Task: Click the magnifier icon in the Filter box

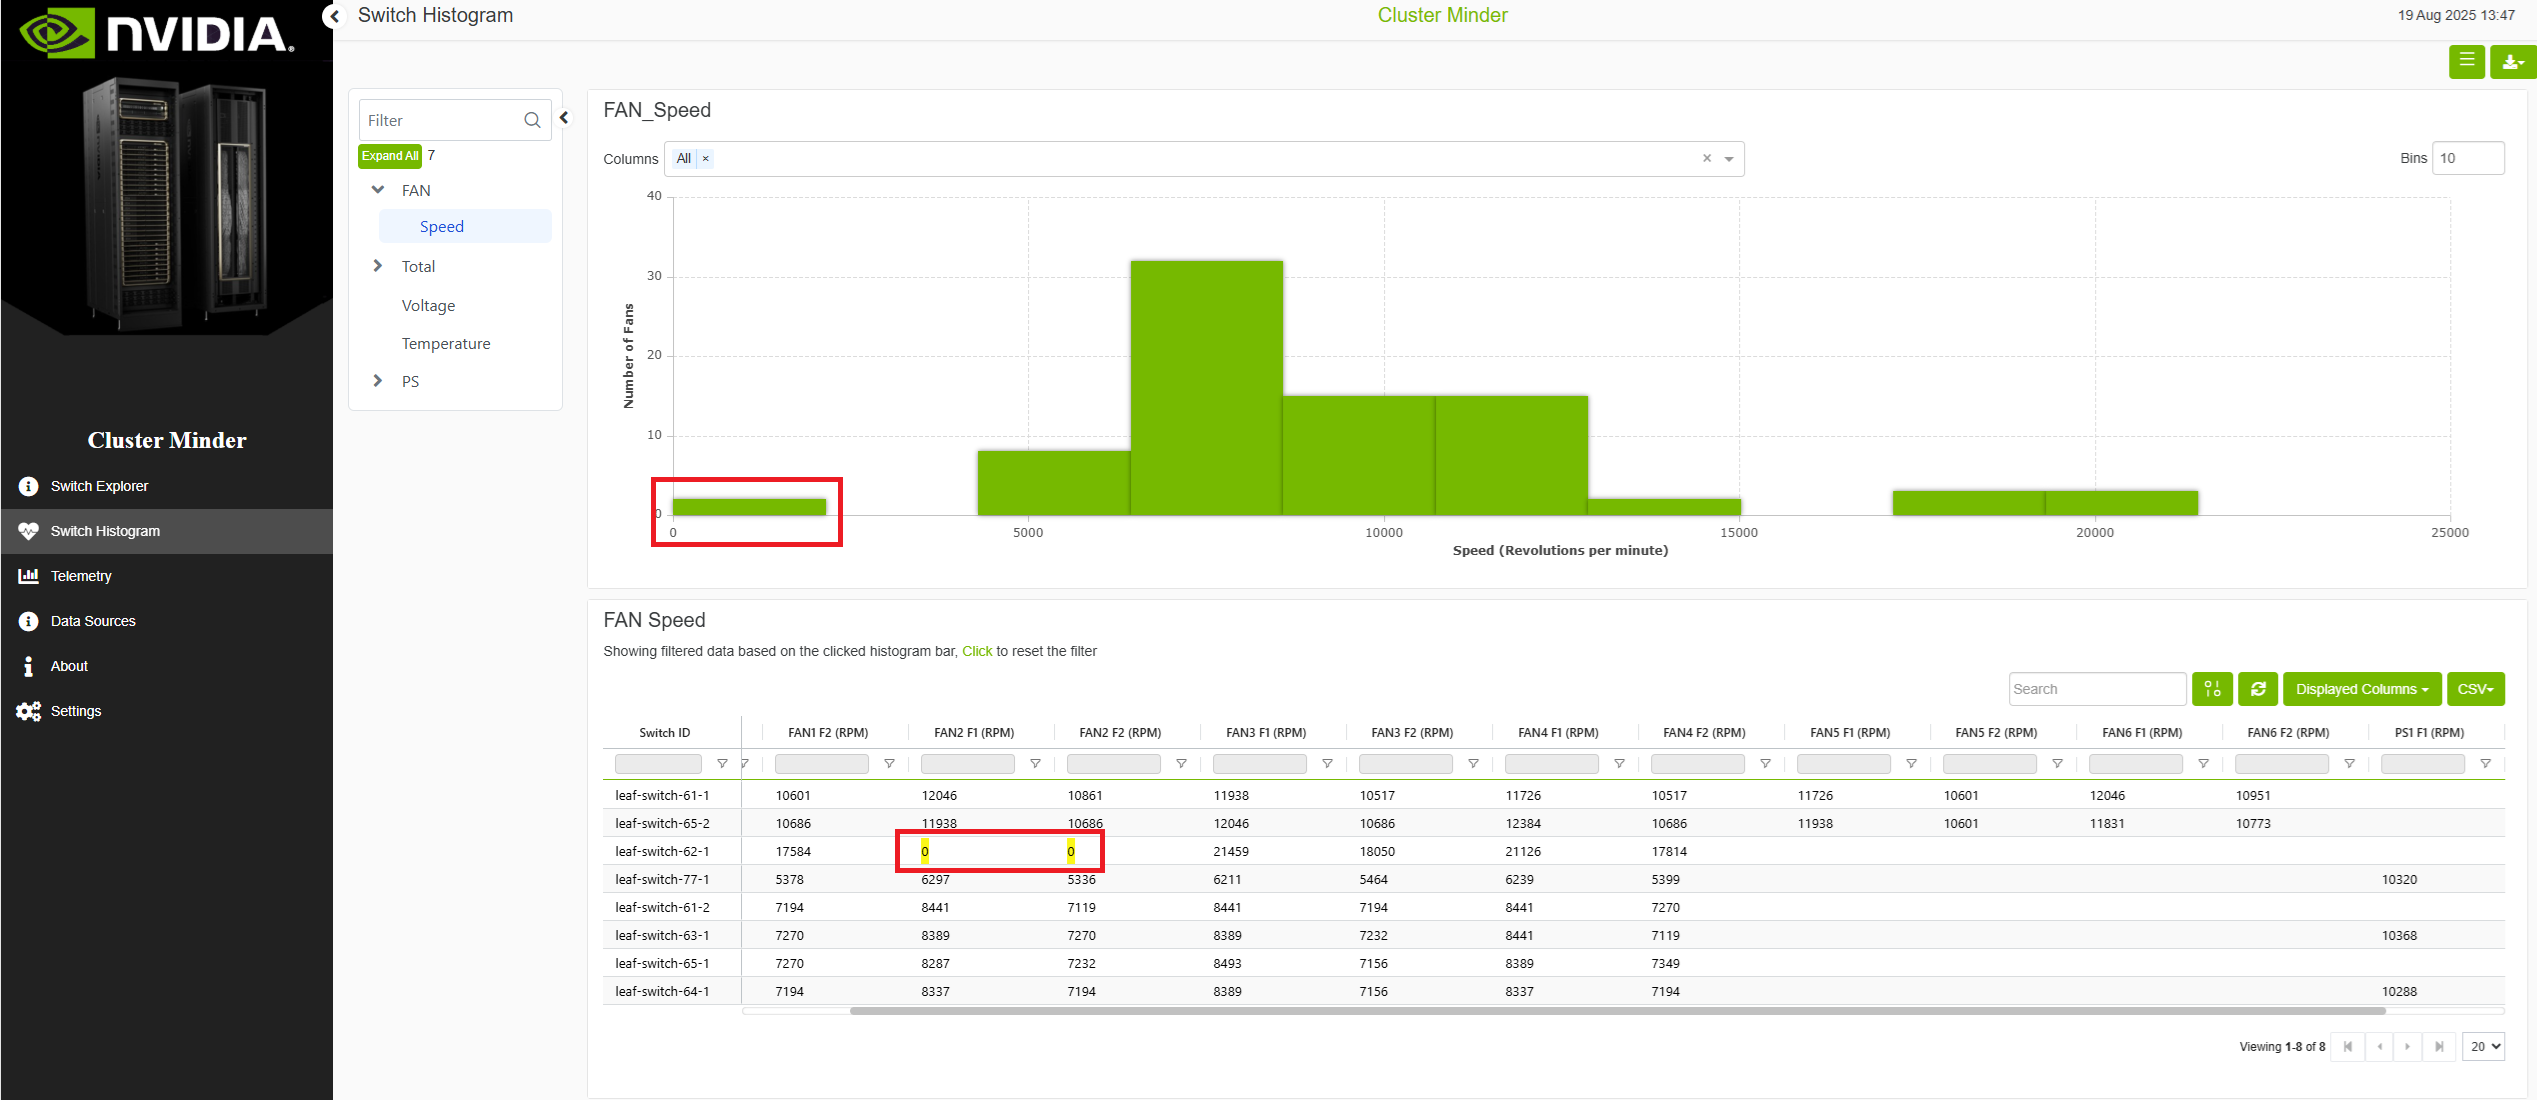Action: 532,120
